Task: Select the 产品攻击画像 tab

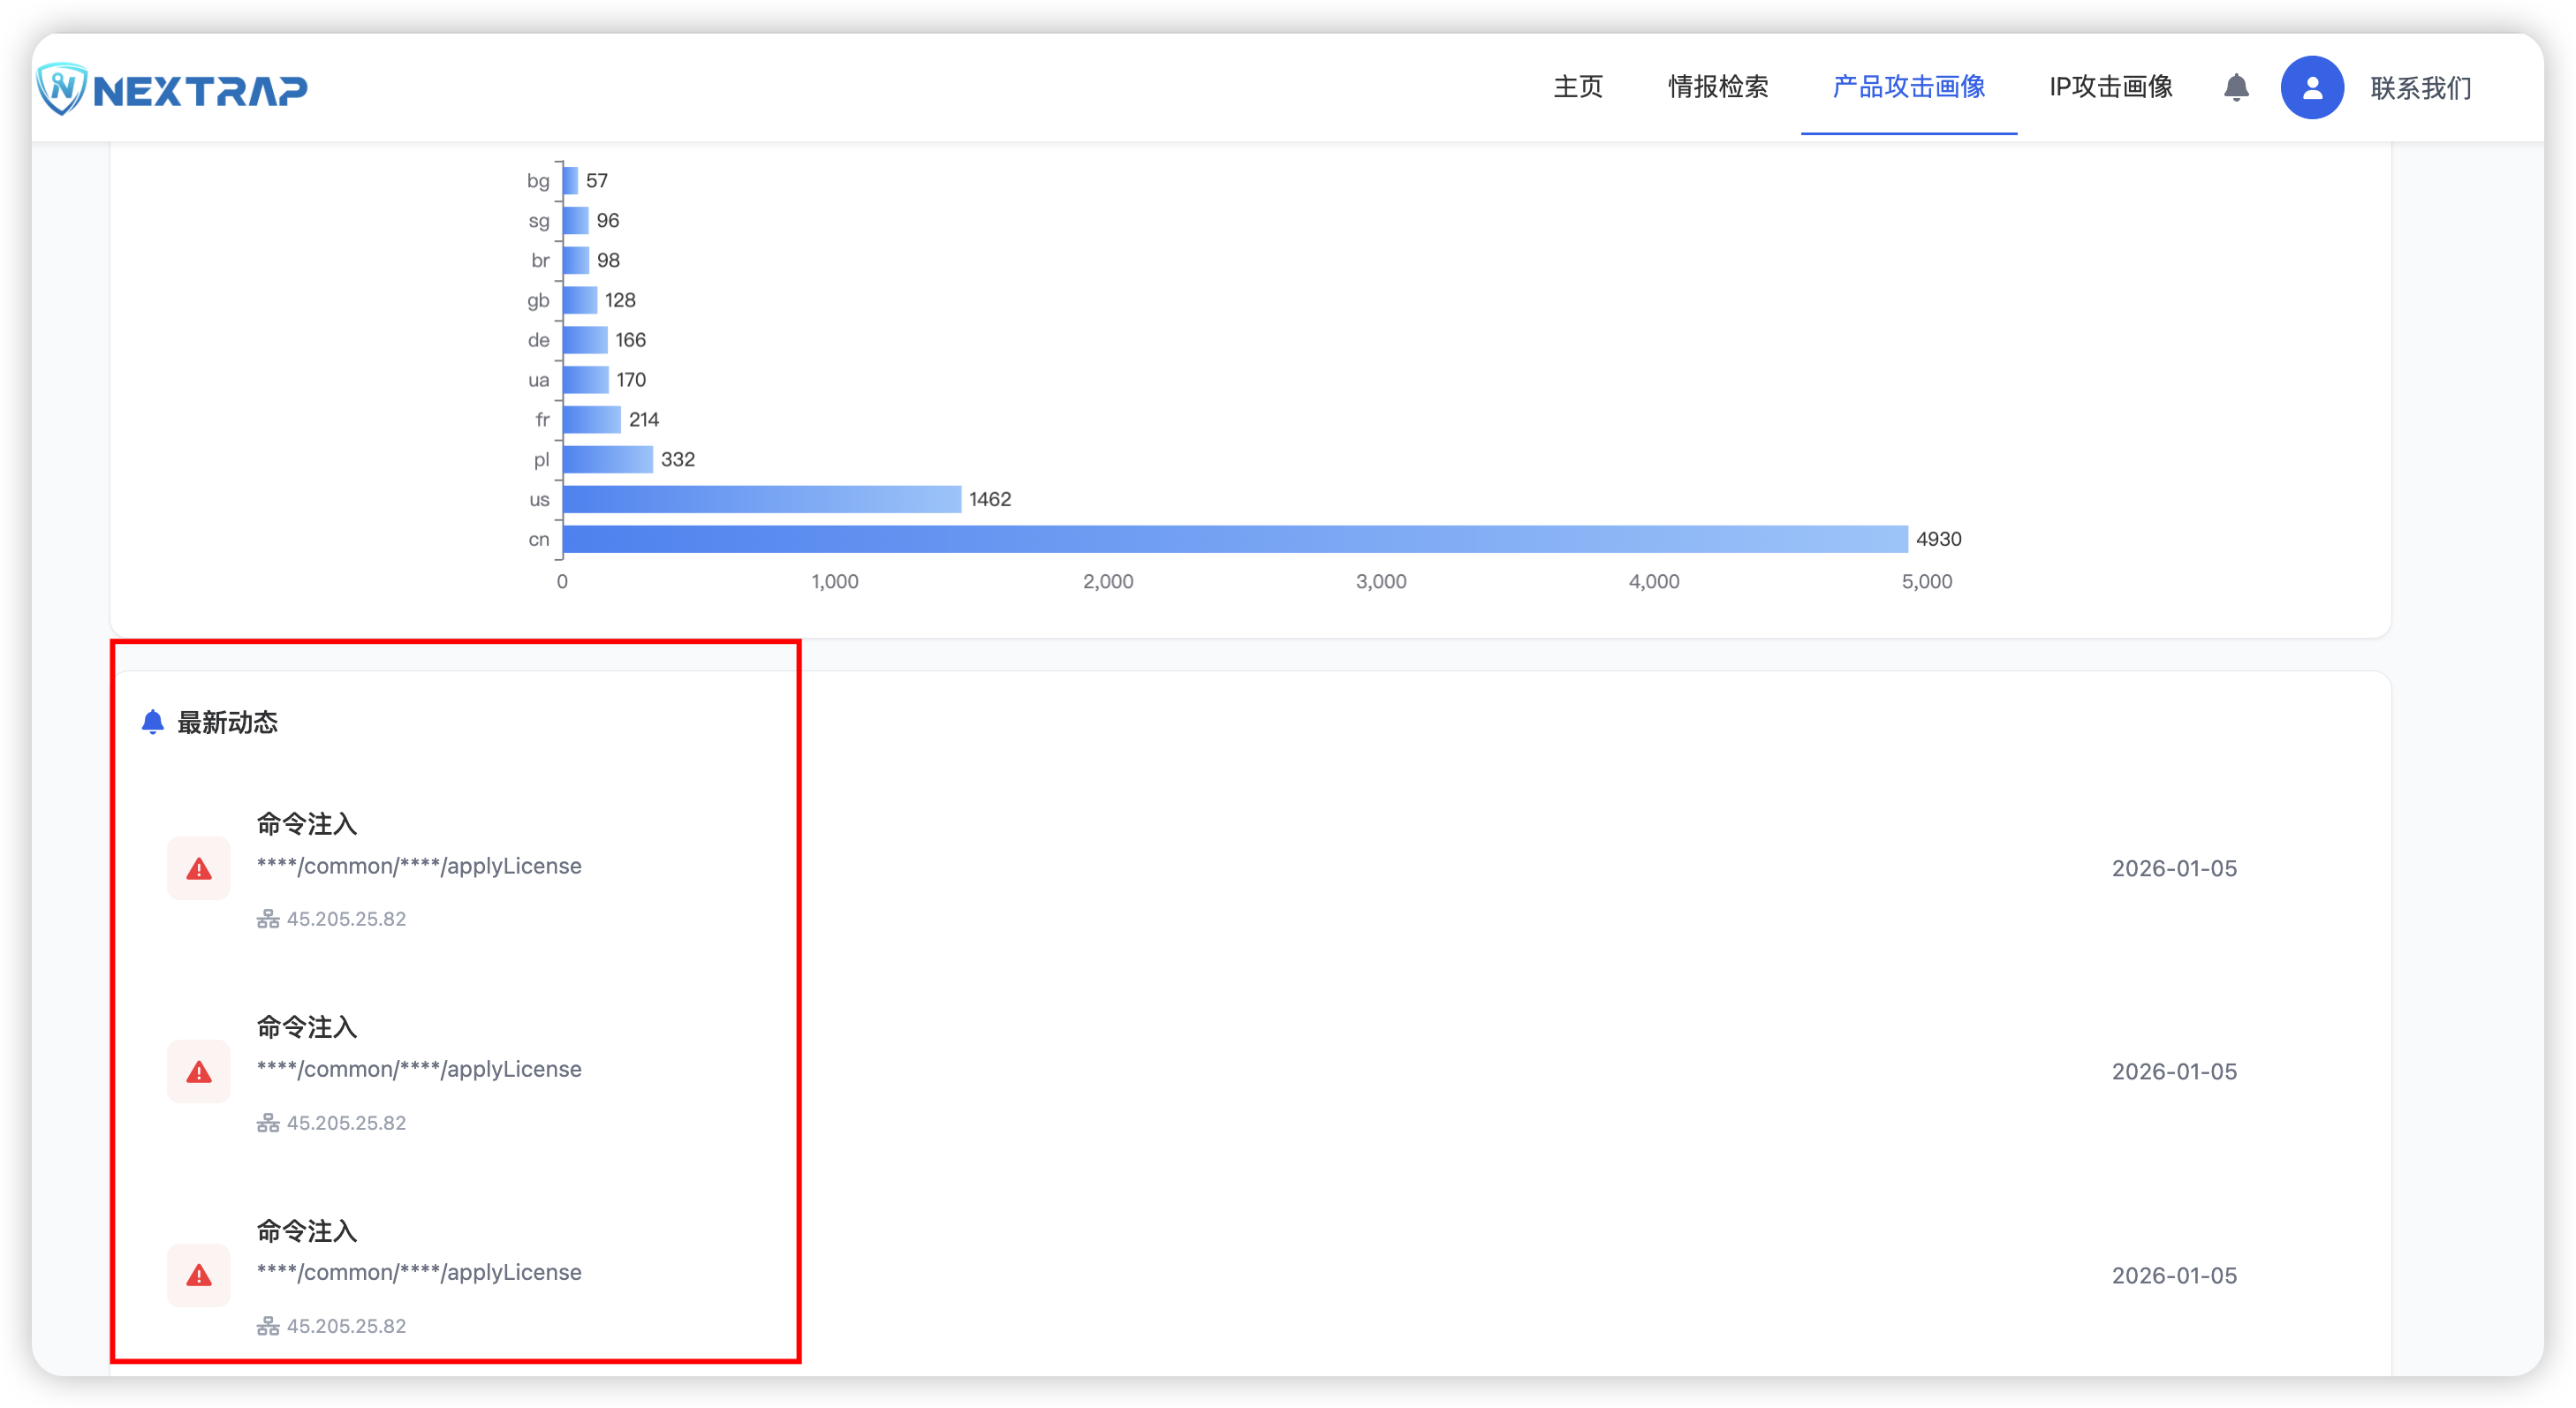Action: click(x=1908, y=88)
